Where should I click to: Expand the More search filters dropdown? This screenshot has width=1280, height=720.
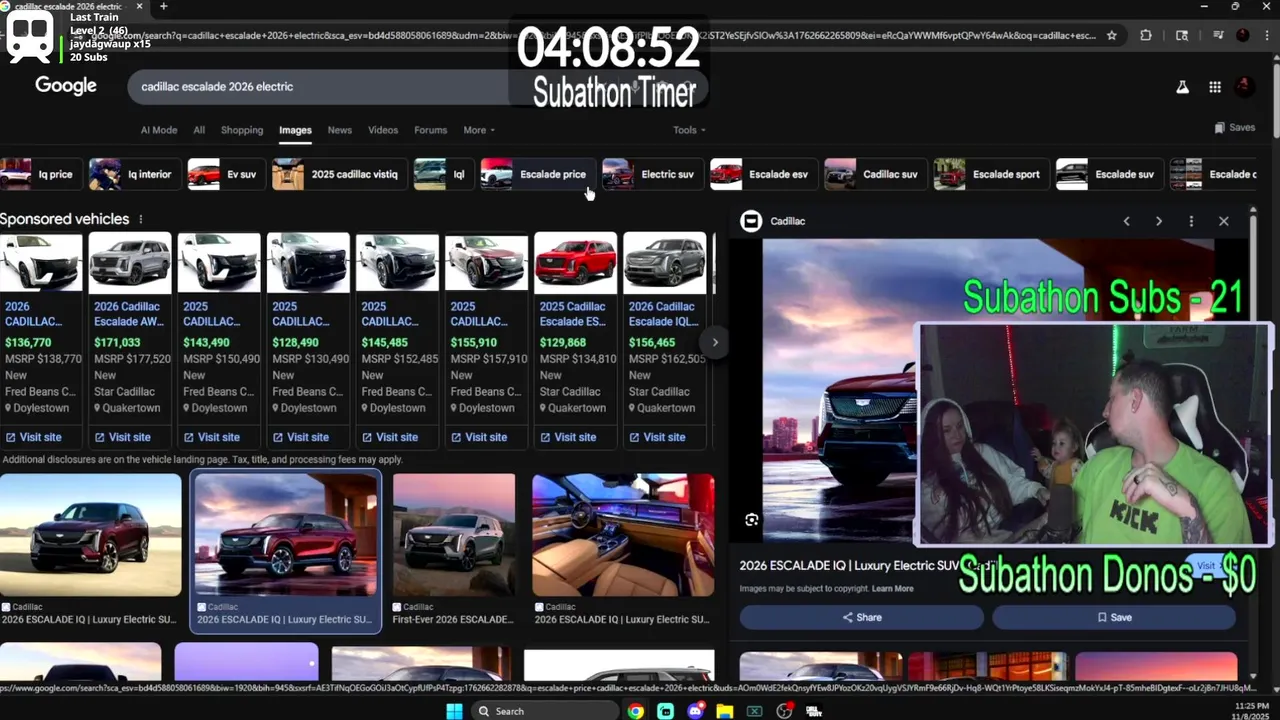tap(479, 130)
